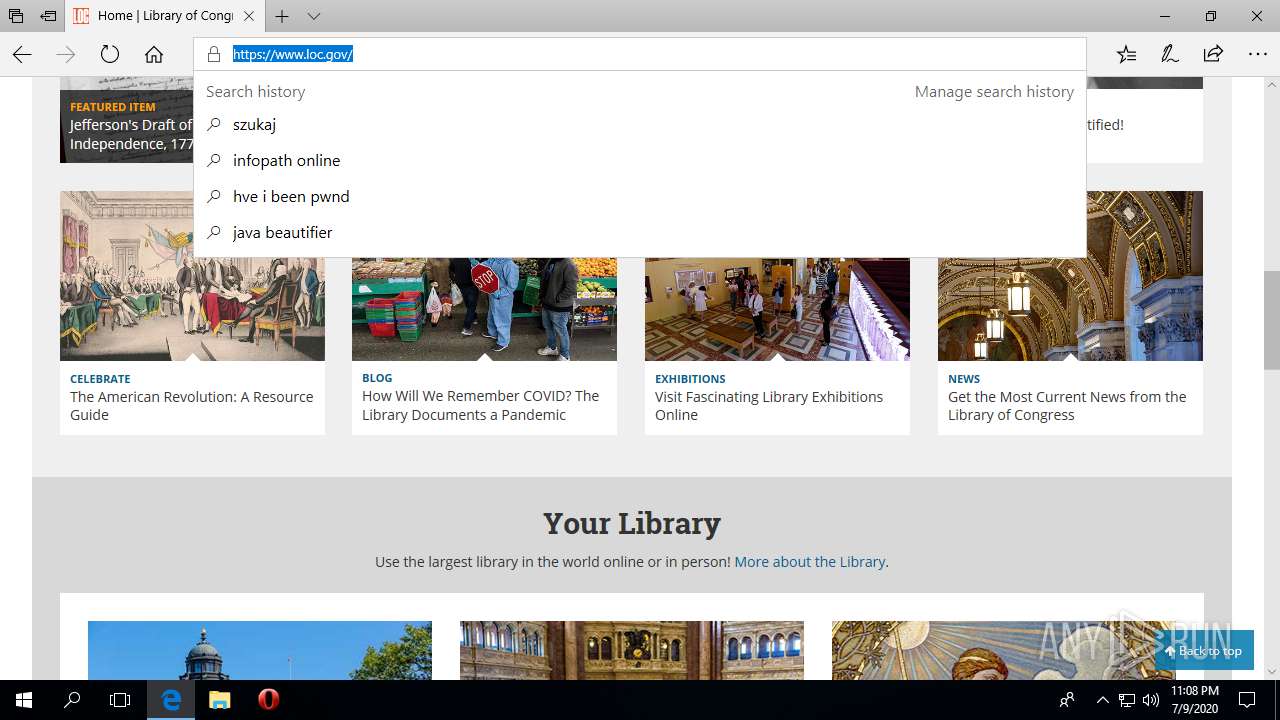Open Visit Fascinating Library Exhibitions Online
This screenshot has height=720, width=1280.
pyautogui.click(x=769, y=406)
